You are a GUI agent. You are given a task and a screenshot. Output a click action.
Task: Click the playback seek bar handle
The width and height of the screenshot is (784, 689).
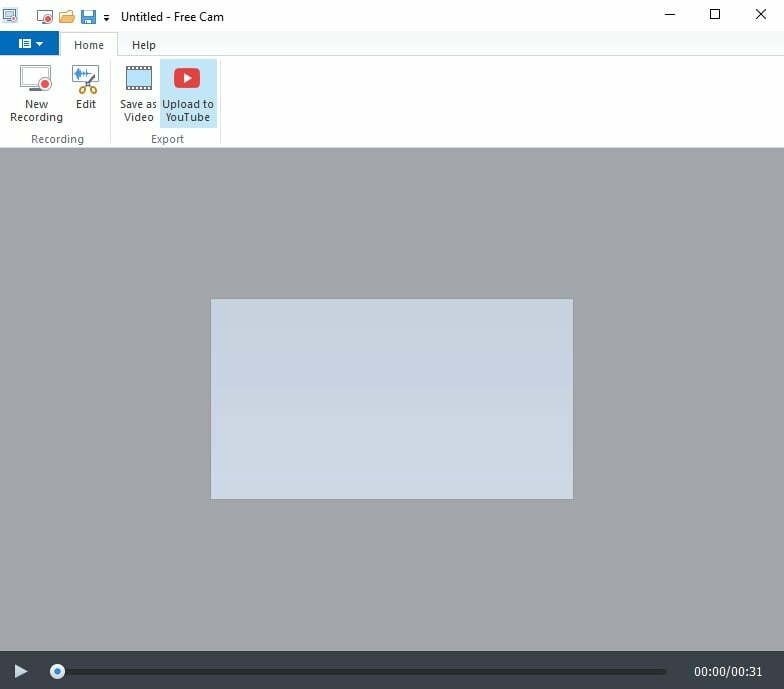pyautogui.click(x=57, y=671)
